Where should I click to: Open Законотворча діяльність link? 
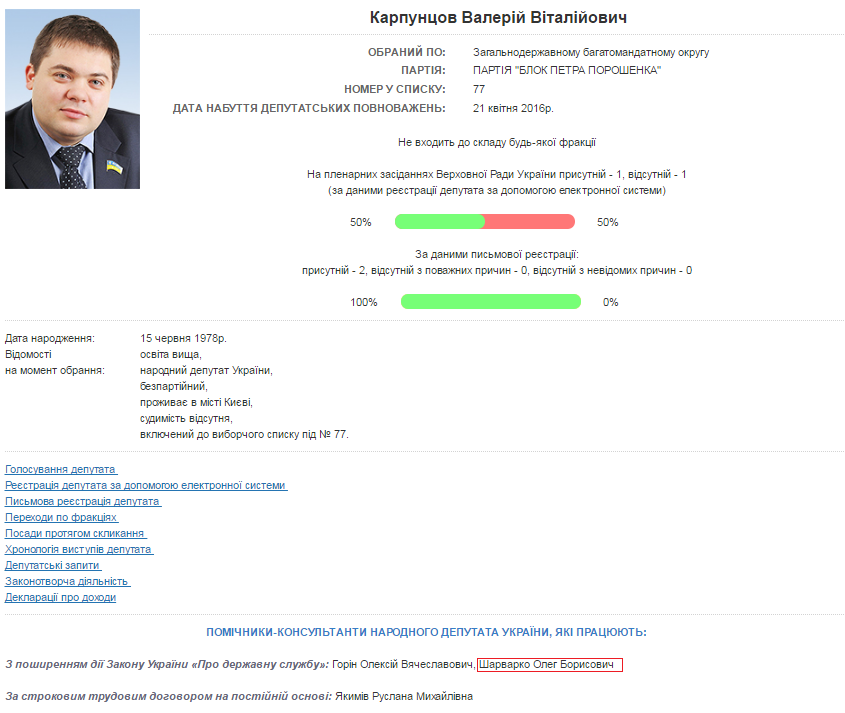click(68, 581)
